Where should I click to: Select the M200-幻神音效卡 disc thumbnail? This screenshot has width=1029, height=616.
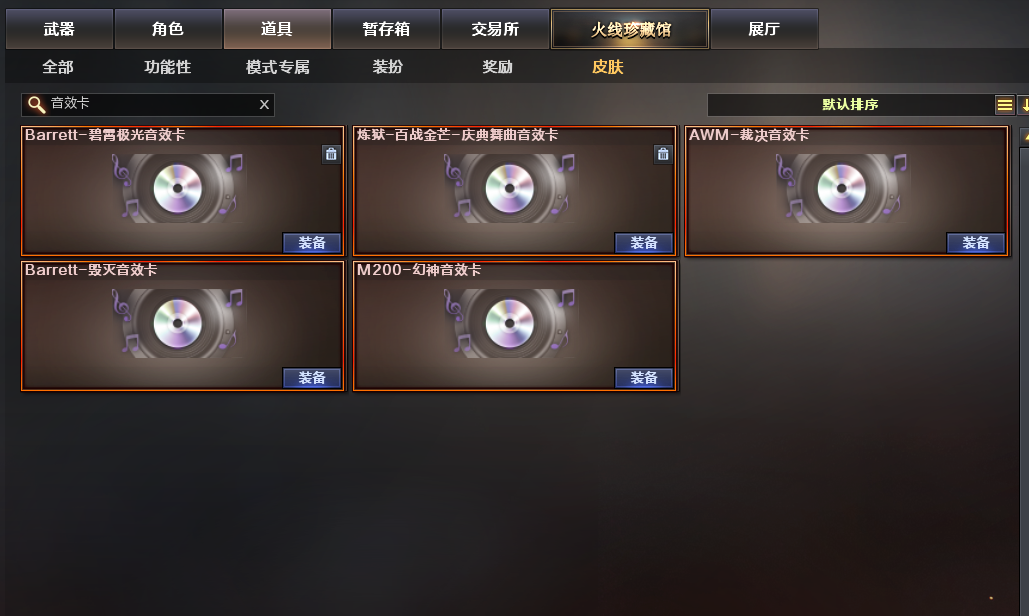(x=509, y=323)
